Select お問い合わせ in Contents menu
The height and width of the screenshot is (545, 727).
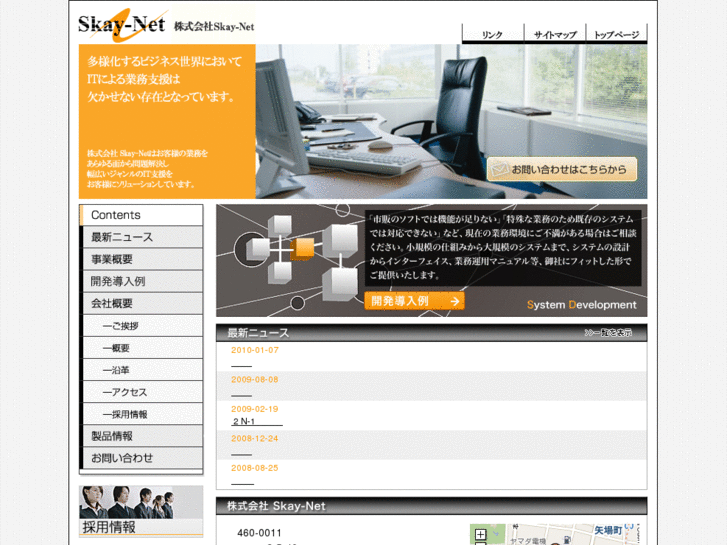tap(141, 458)
